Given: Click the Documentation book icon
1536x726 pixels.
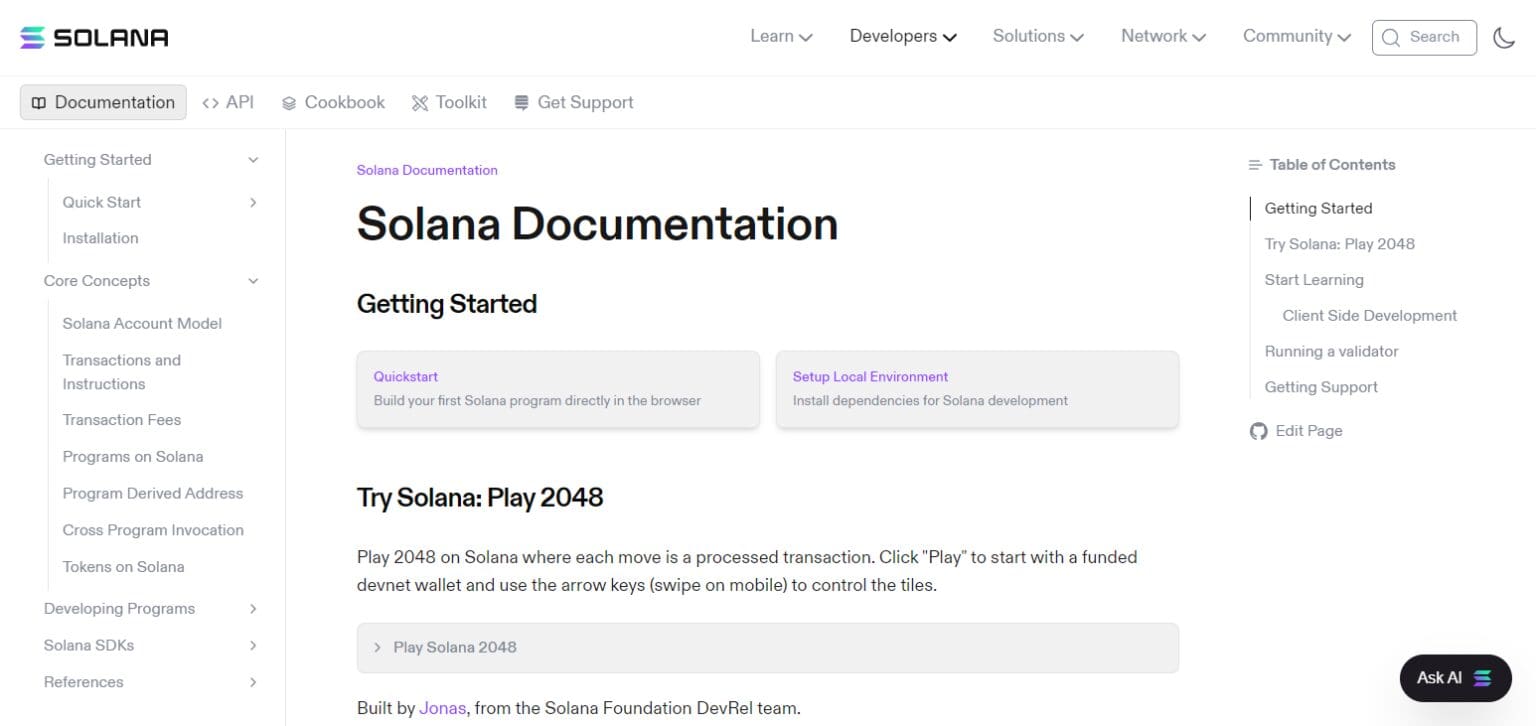Looking at the screenshot, I should tap(38, 102).
